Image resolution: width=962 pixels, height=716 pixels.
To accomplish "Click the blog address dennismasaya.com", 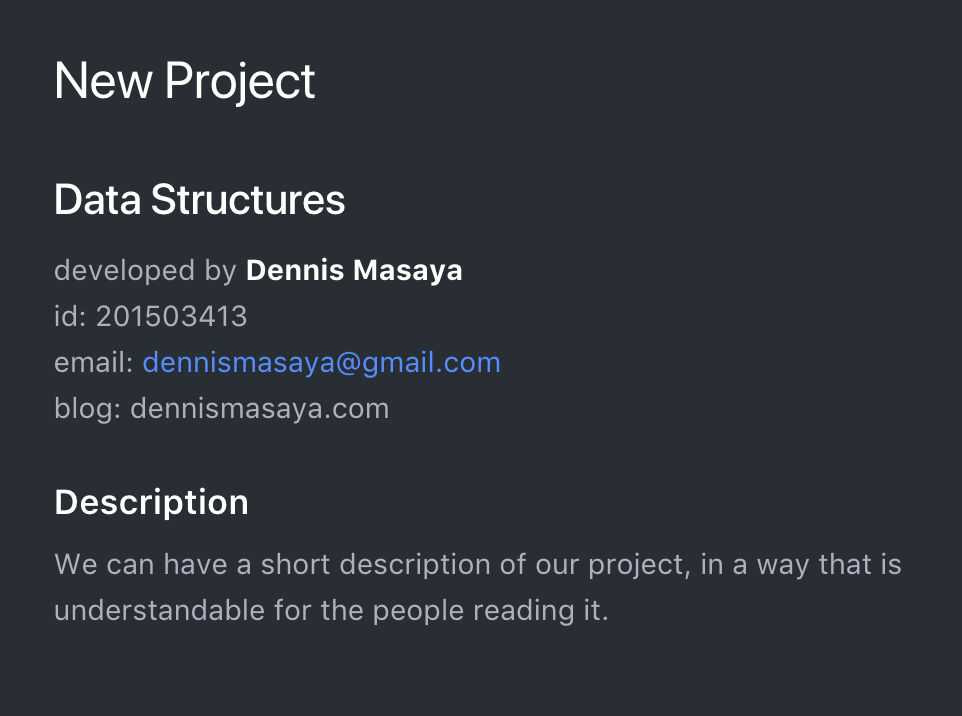I will tap(259, 409).
